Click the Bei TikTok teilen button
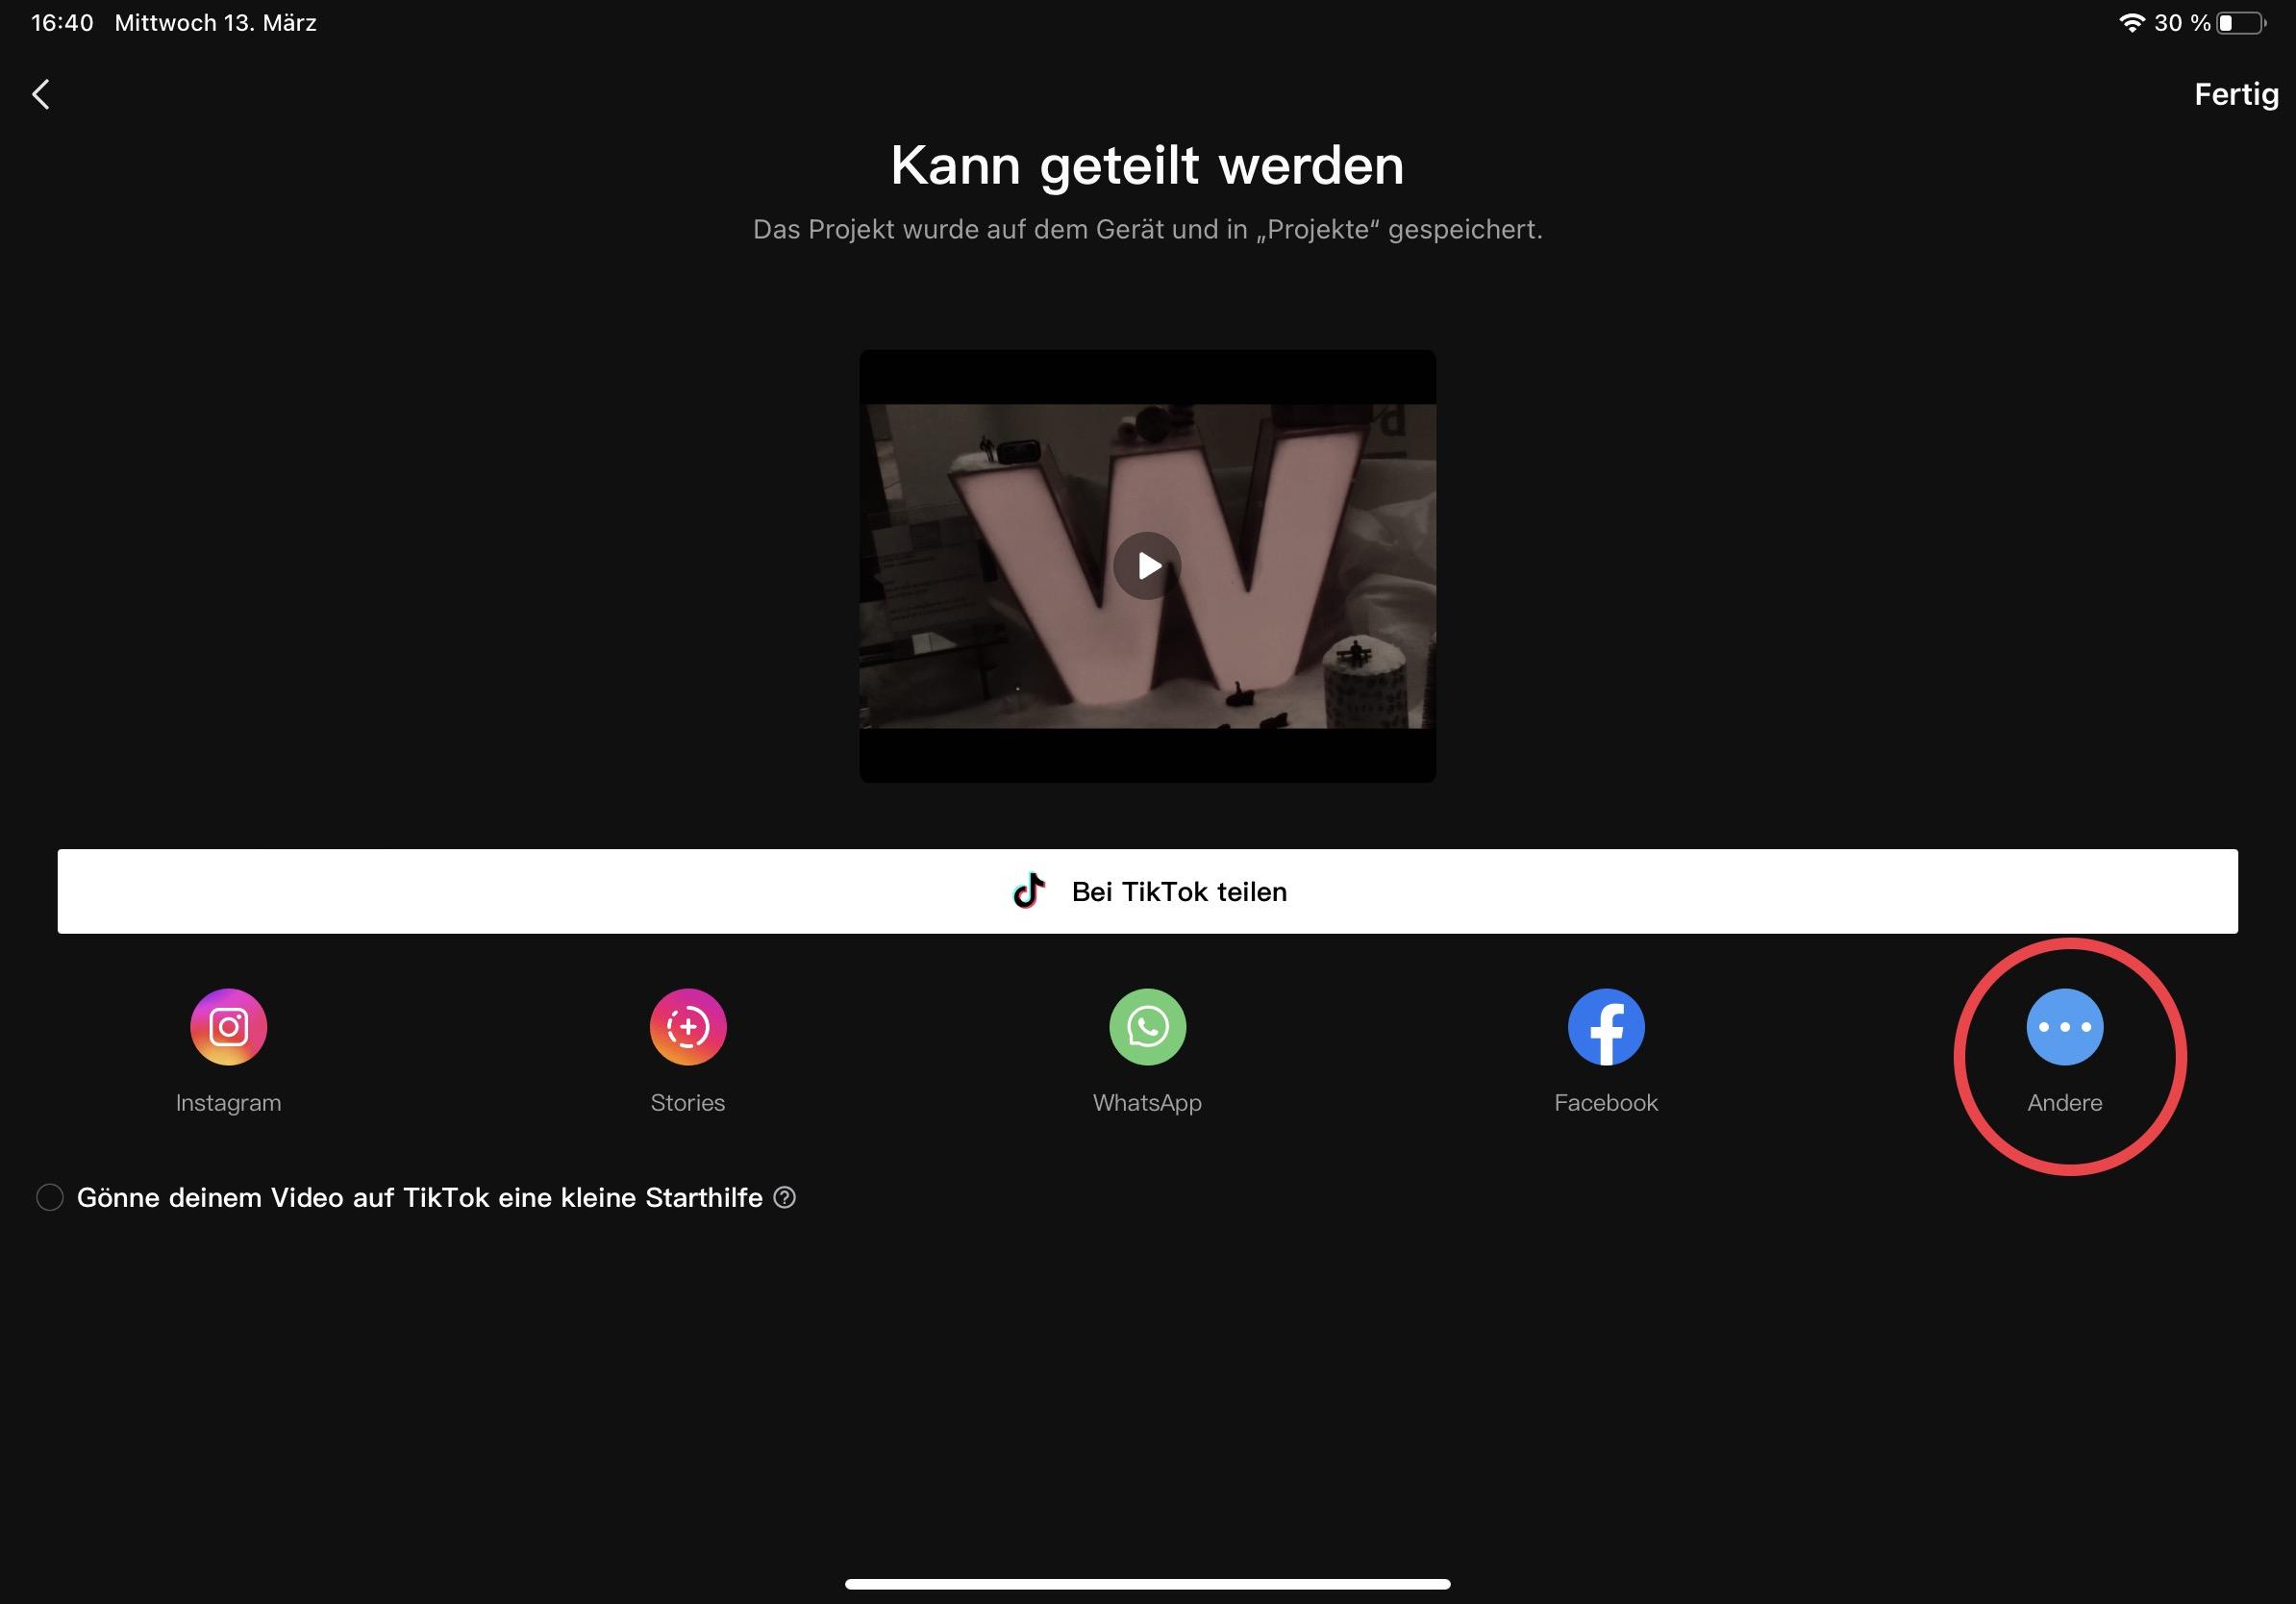 coord(1148,891)
